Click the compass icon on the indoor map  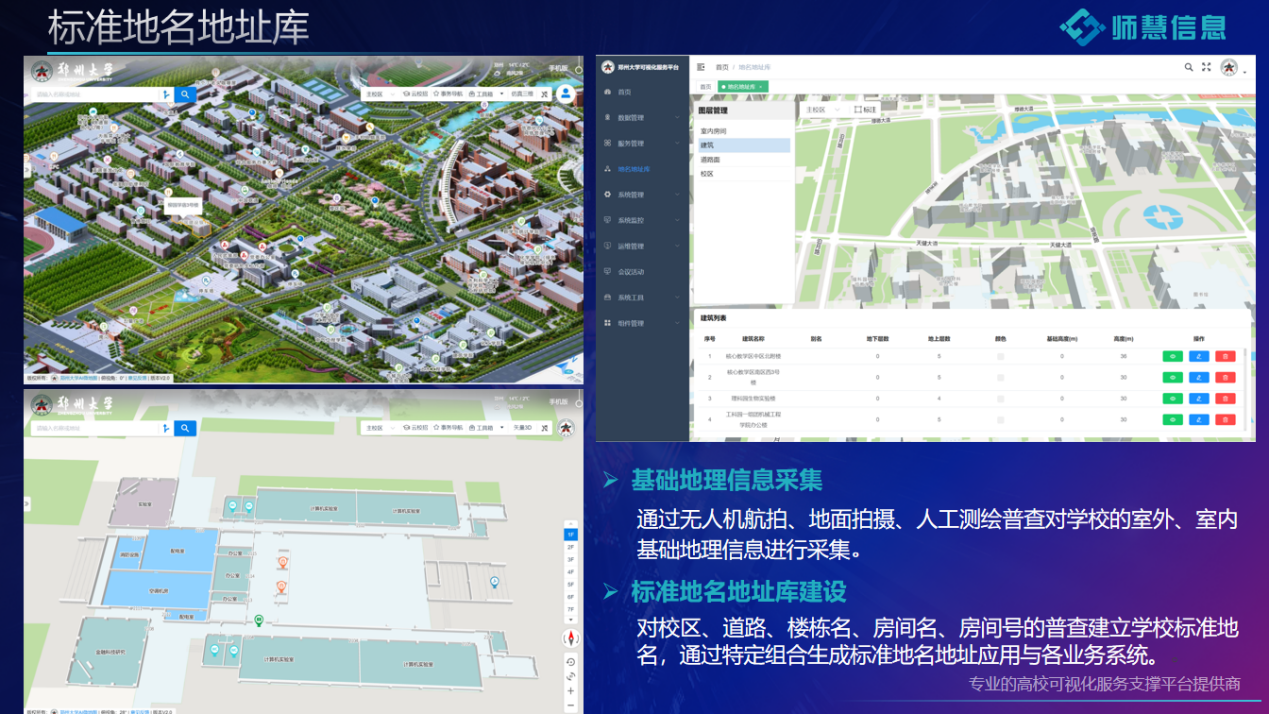coord(570,638)
